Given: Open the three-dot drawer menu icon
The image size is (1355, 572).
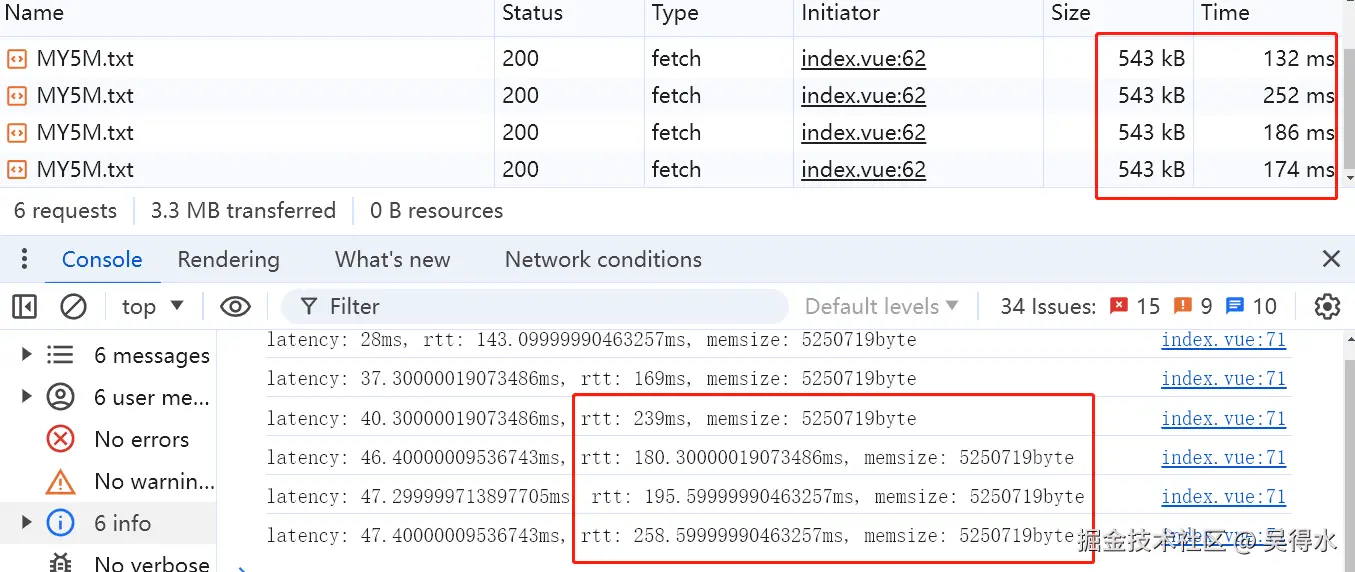Looking at the screenshot, I should (25, 260).
